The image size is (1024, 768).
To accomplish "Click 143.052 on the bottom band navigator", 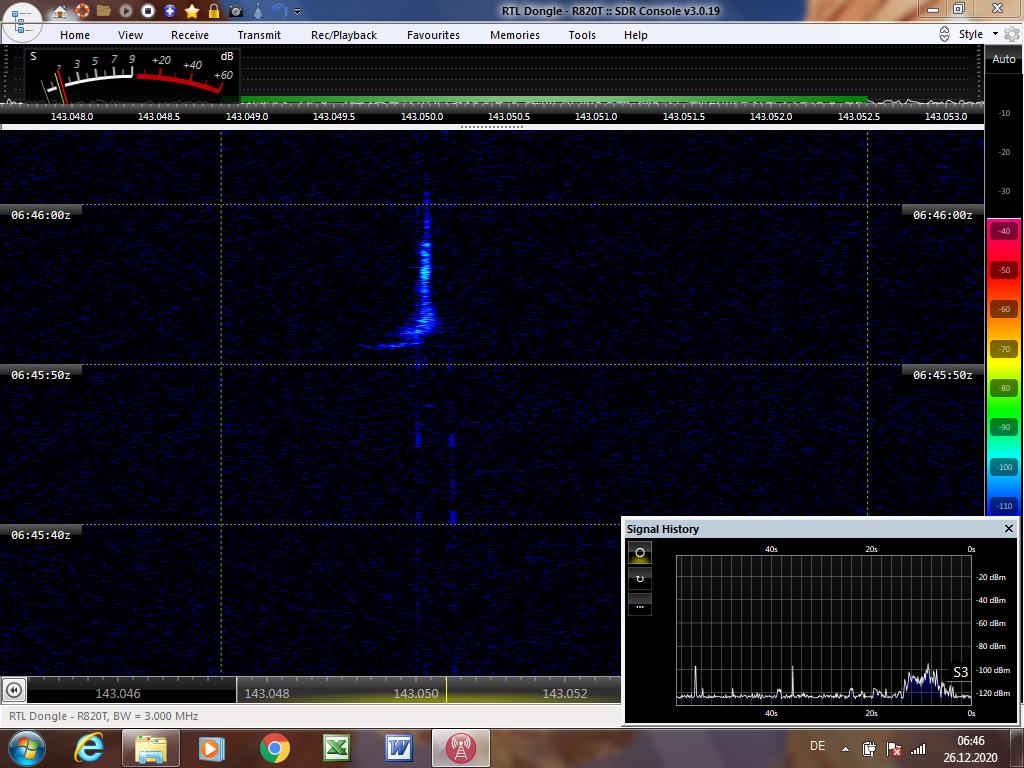I will (x=565, y=694).
